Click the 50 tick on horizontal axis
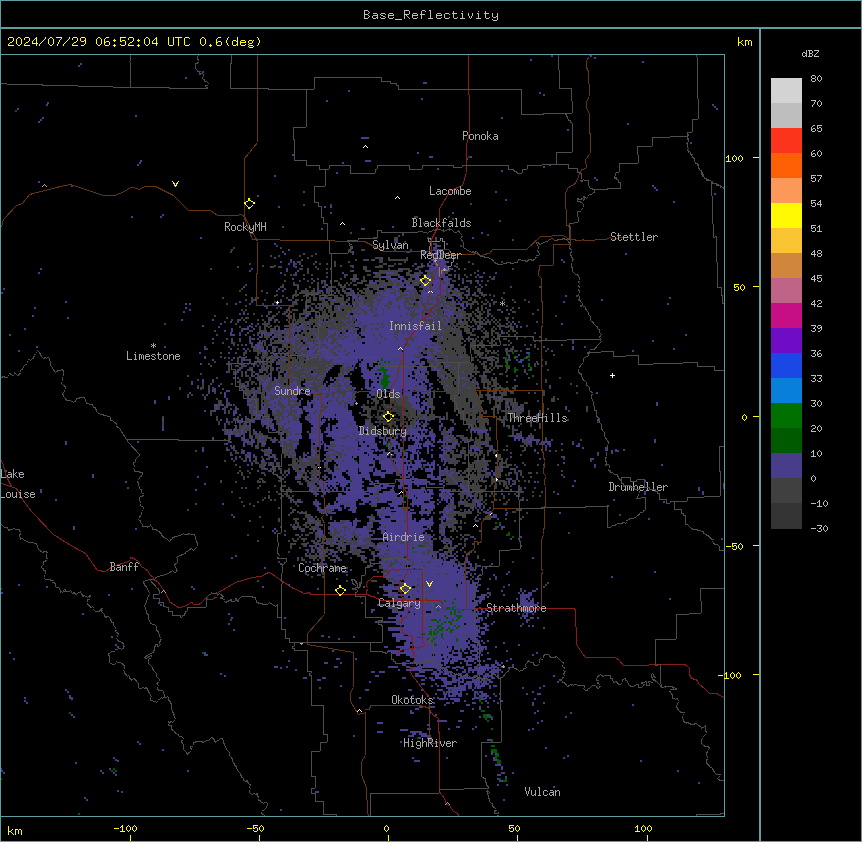 click(514, 828)
